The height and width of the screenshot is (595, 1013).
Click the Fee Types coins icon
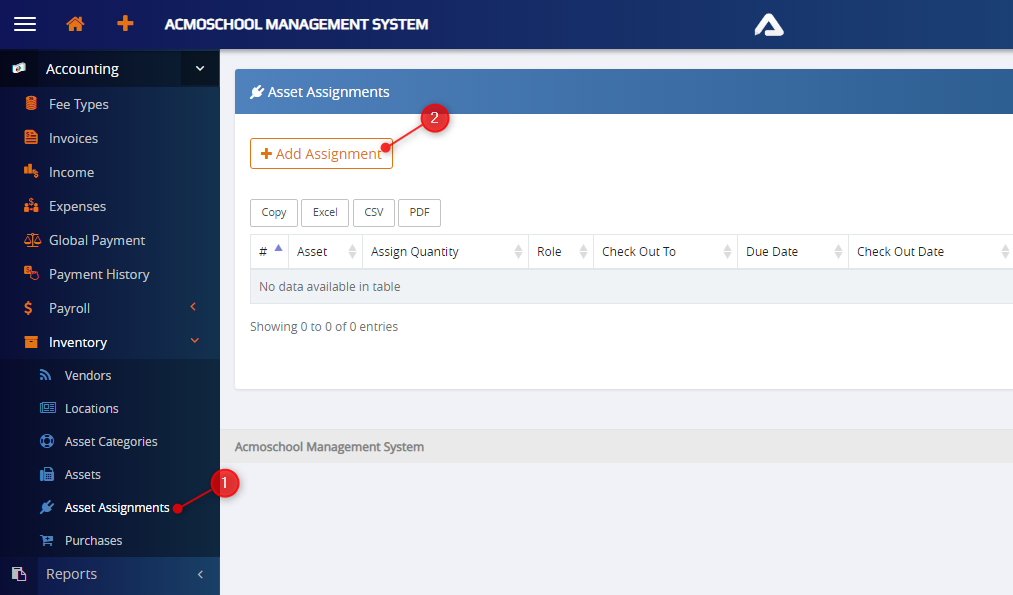coord(31,104)
